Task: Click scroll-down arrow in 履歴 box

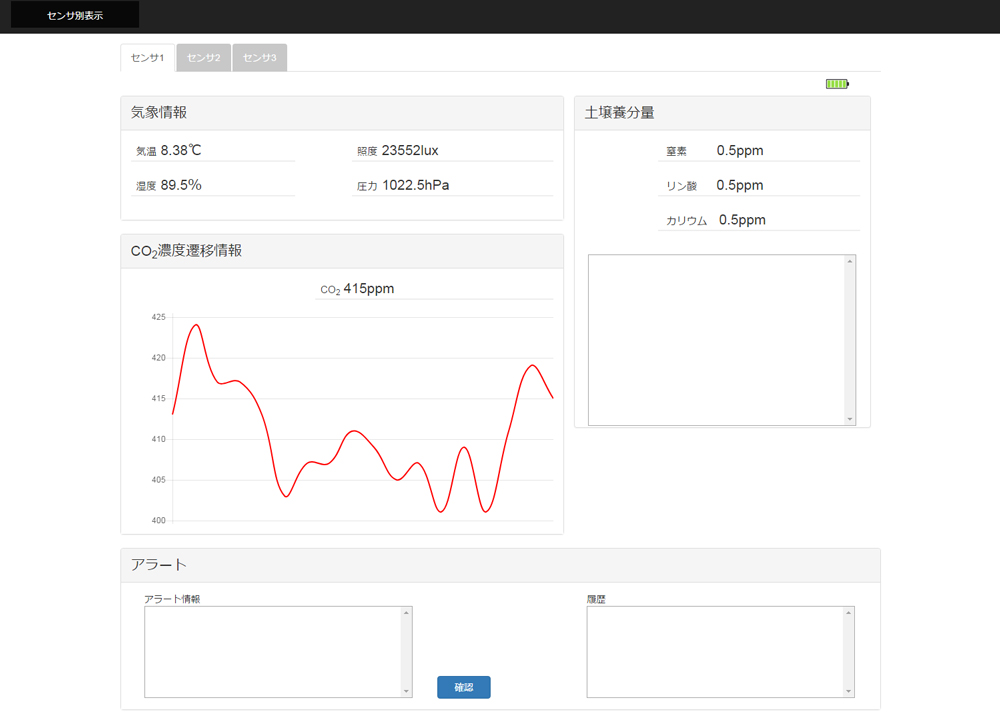Action: (x=849, y=691)
